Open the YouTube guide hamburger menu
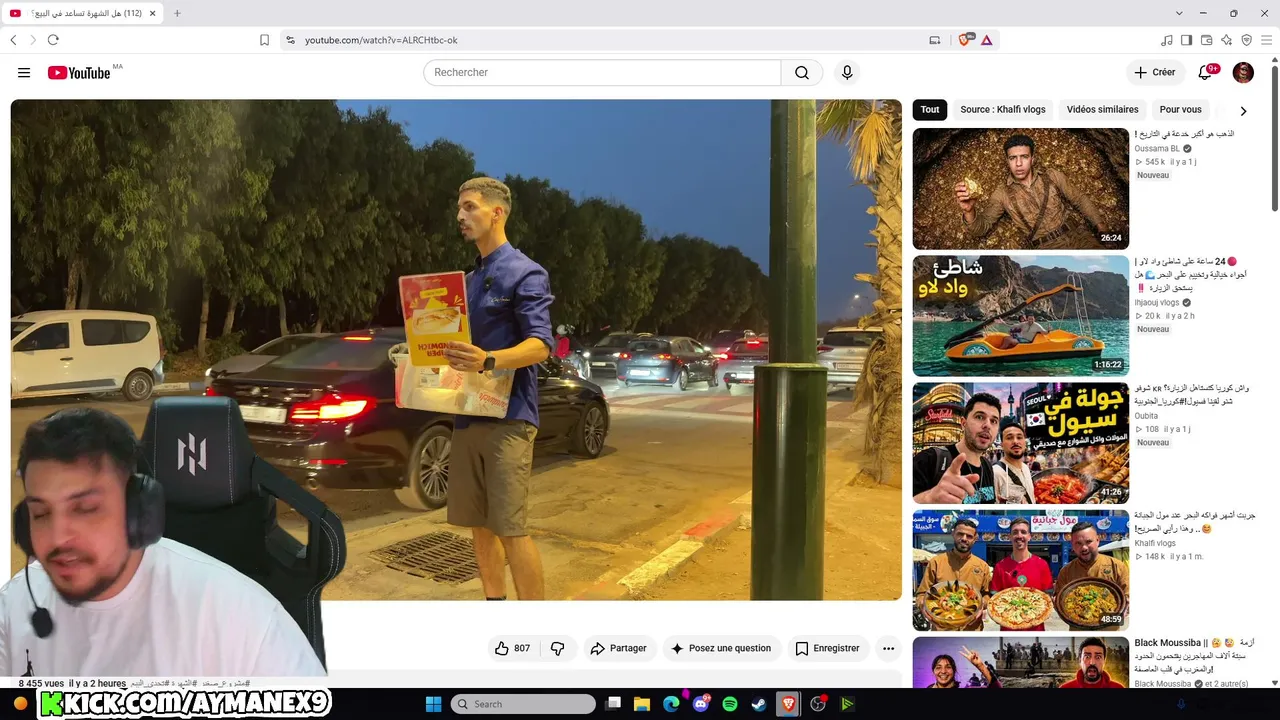 (x=24, y=72)
